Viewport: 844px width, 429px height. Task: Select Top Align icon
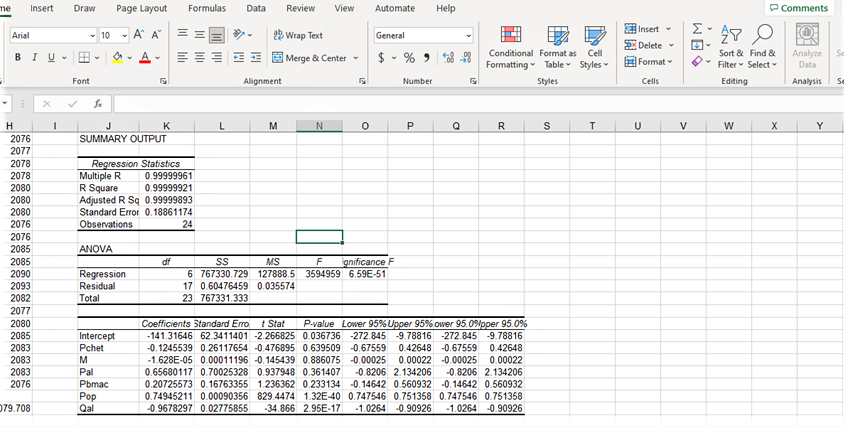(182, 35)
